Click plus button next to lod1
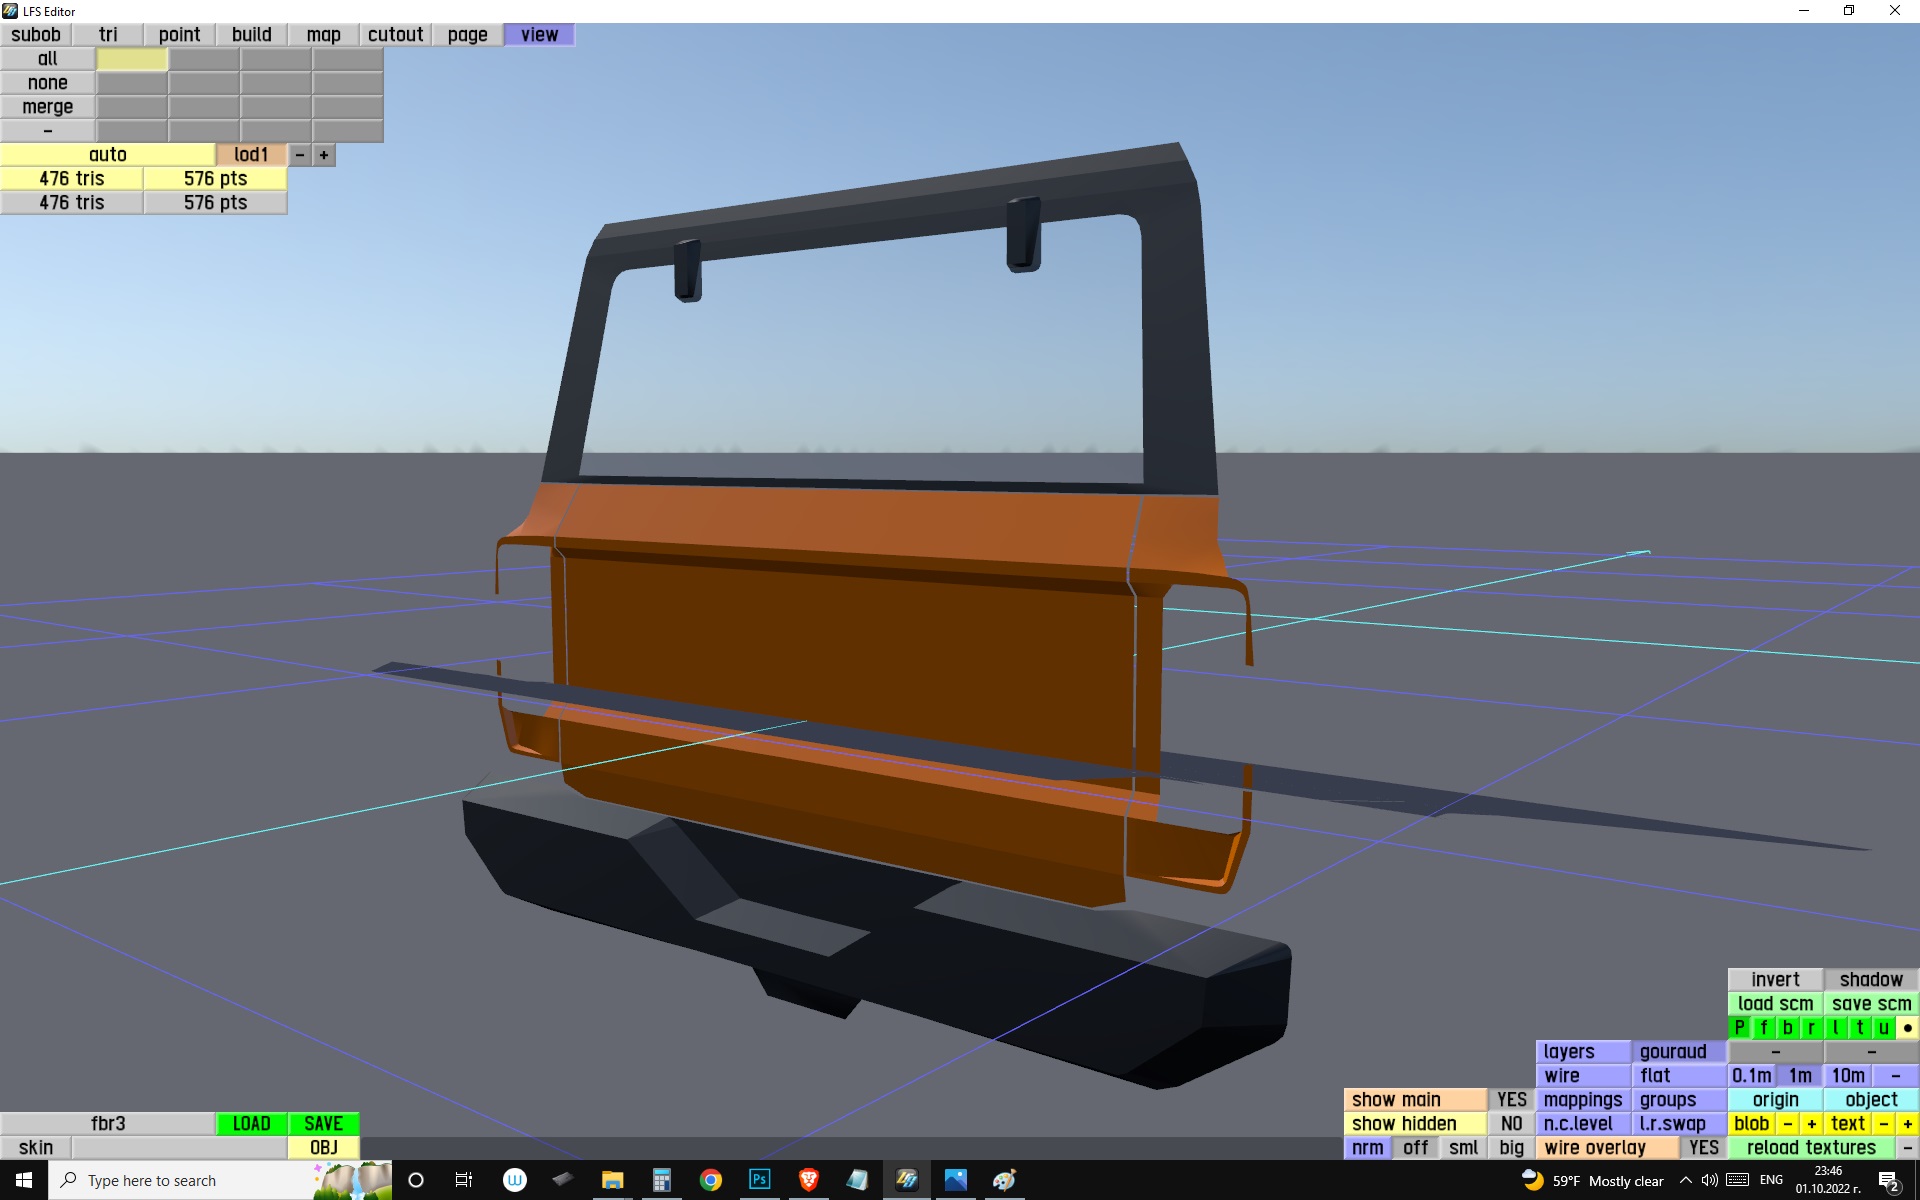1920x1200 pixels. pos(324,155)
